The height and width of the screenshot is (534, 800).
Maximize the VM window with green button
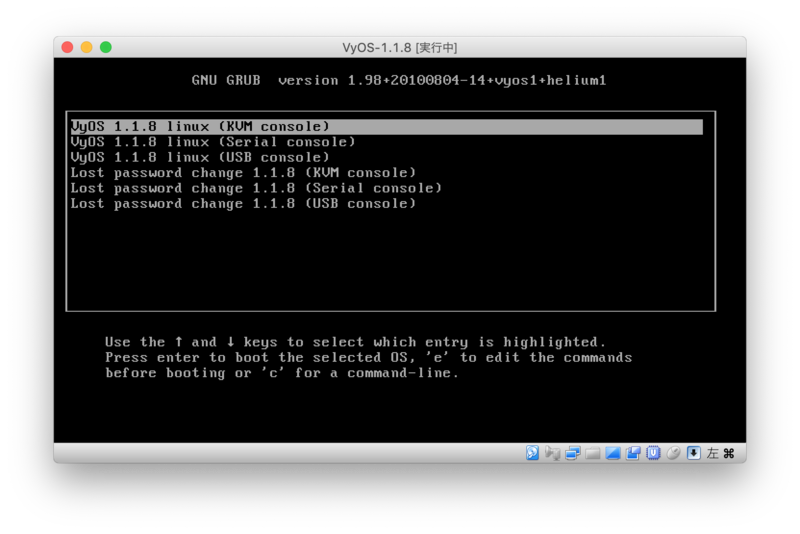(x=106, y=47)
